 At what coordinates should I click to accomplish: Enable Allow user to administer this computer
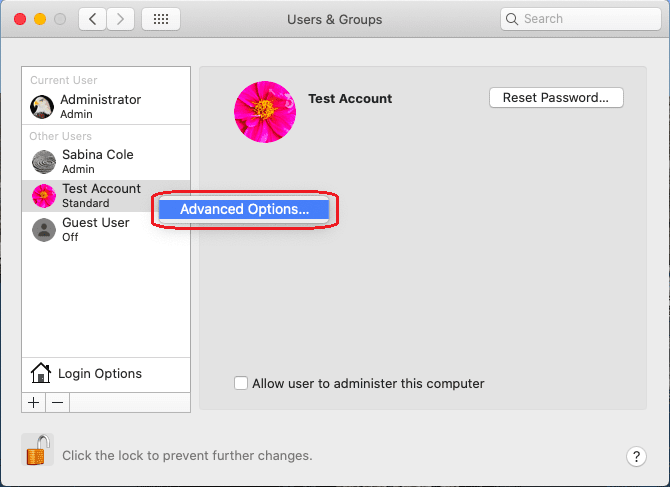click(241, 383)
